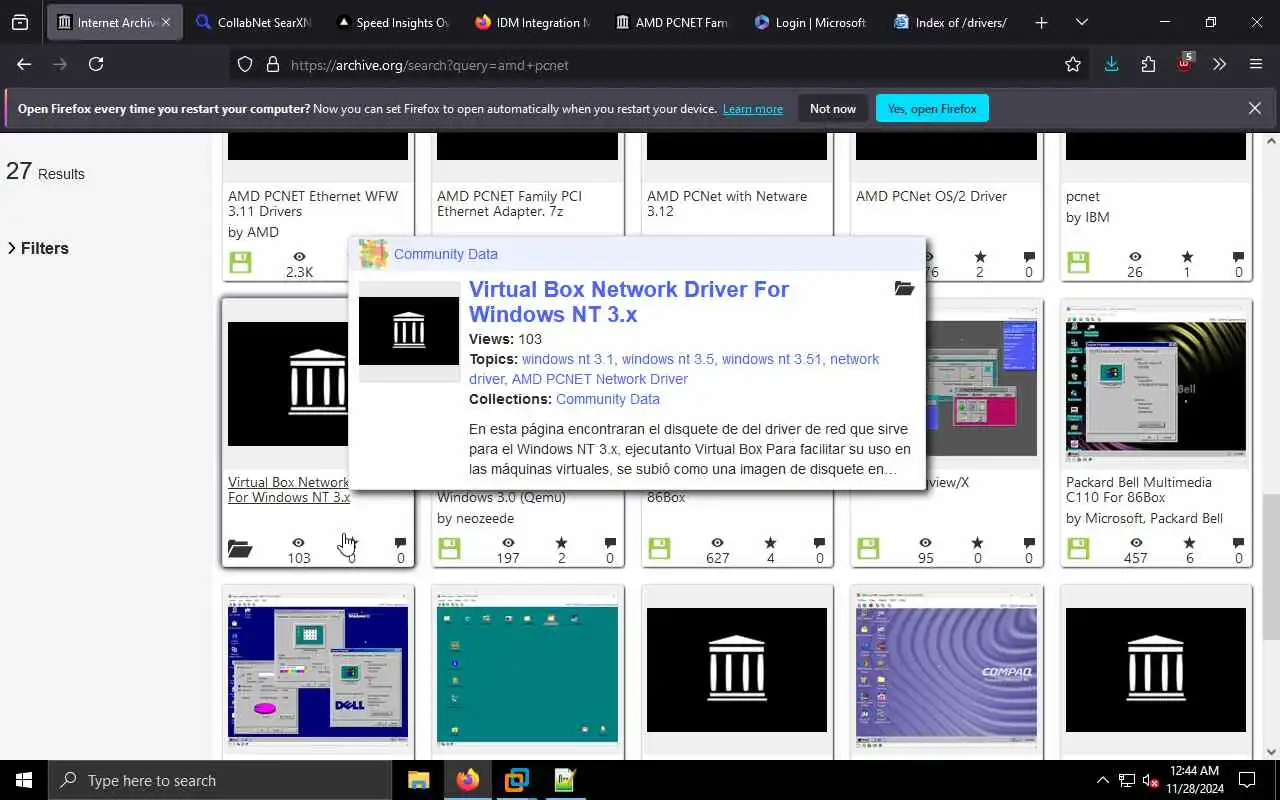Open the Downloads panel
1280x800 pixels.
click(1111, 64)
